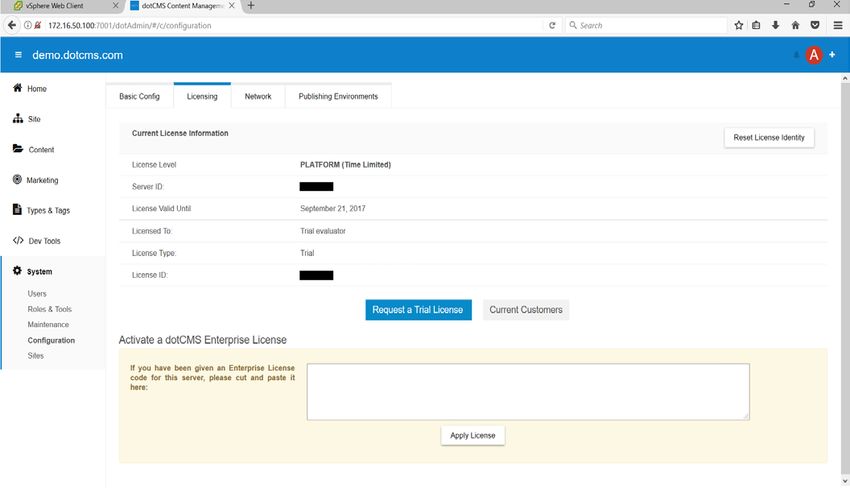Image resolution: width=850 pixels, height=488 pixels.
Task: Open the Firefox hamburger menu
Action: pyautogui.click(x=838, y=25)
